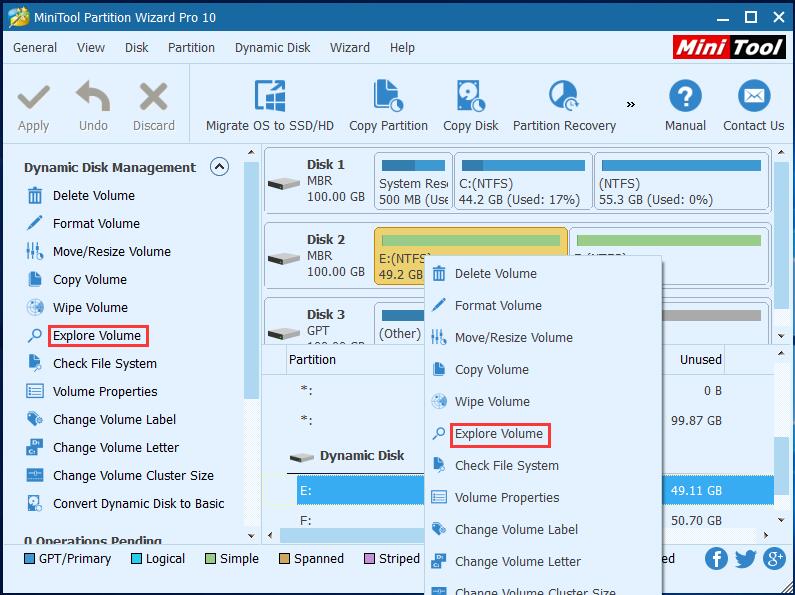Click the sidebar scroll down arrow

coord(251,535)
